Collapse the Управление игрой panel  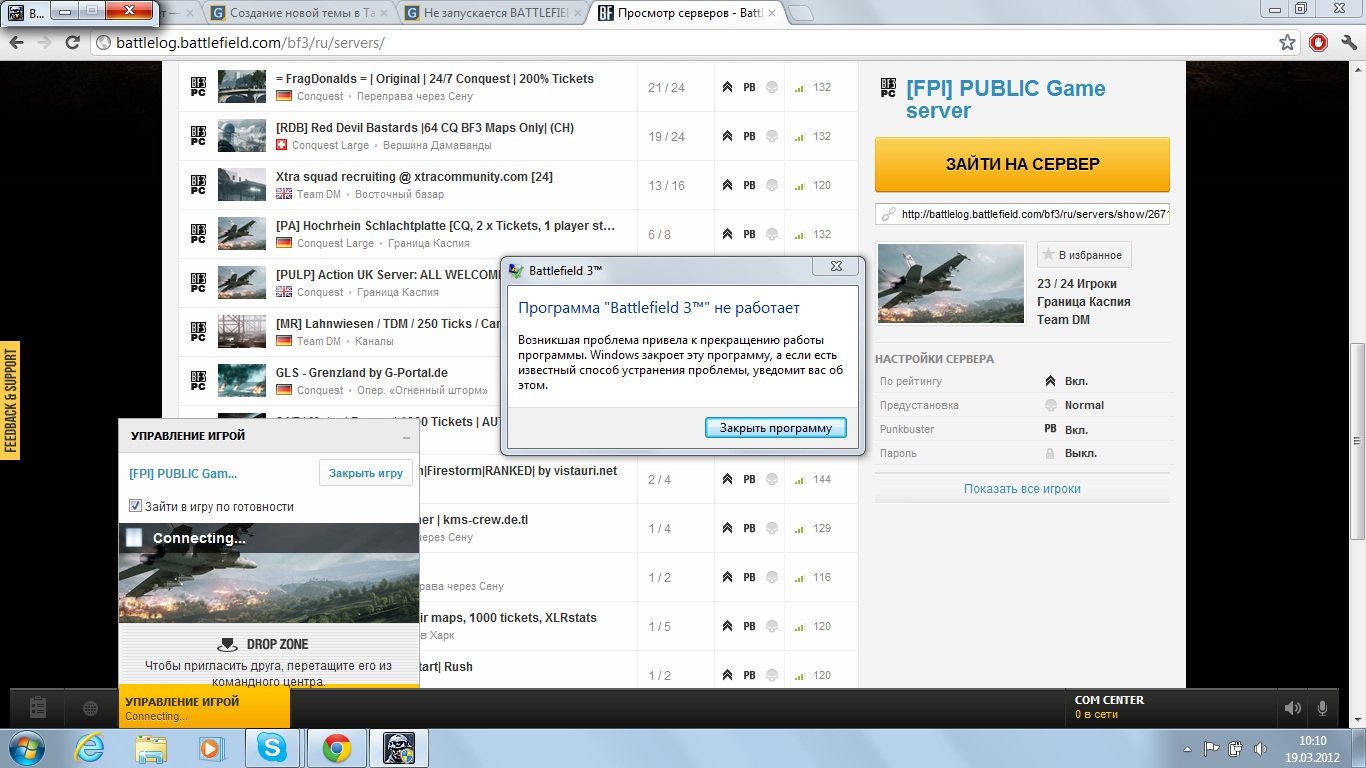point(406,438)
